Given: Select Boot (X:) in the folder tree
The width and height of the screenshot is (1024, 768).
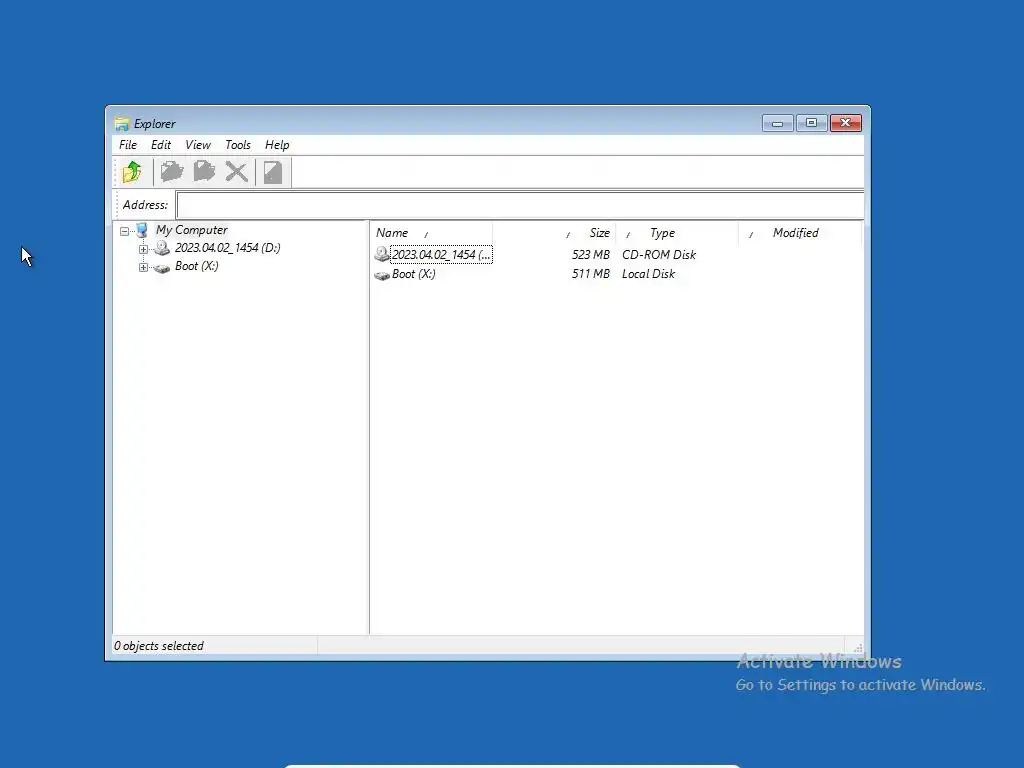Looking at the screenshot, I should click(197, 266).
